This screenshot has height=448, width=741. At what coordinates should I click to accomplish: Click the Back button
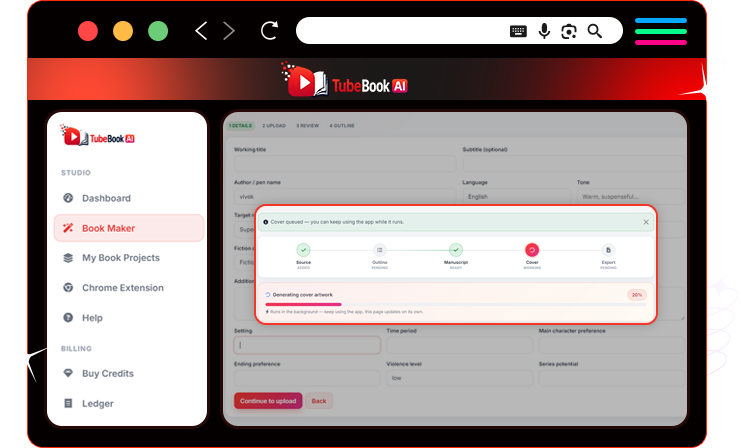tap(319, 401)
